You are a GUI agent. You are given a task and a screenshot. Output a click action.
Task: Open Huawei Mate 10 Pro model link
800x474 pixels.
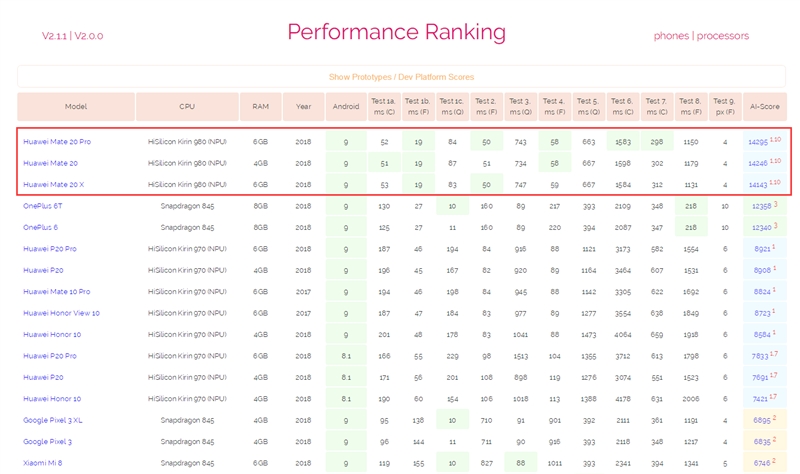click(57, 291)
